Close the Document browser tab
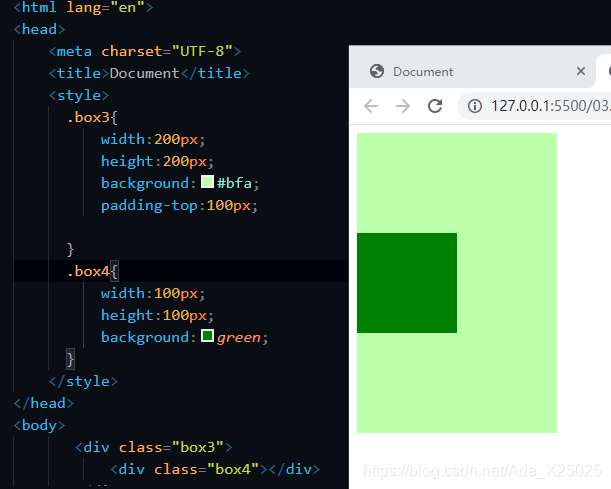 point(581,71)
